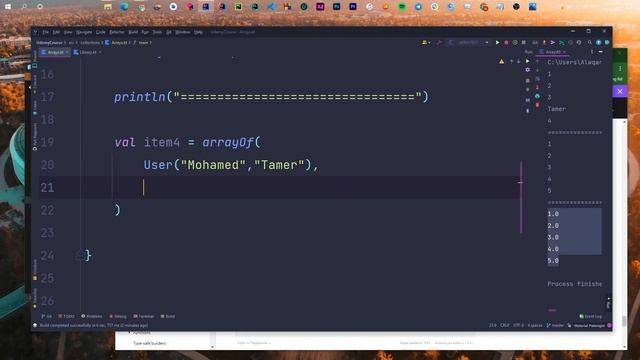Open the Window menu
Image resolution: width=640 pixels, height=360 pixels.
pos(182,32)
